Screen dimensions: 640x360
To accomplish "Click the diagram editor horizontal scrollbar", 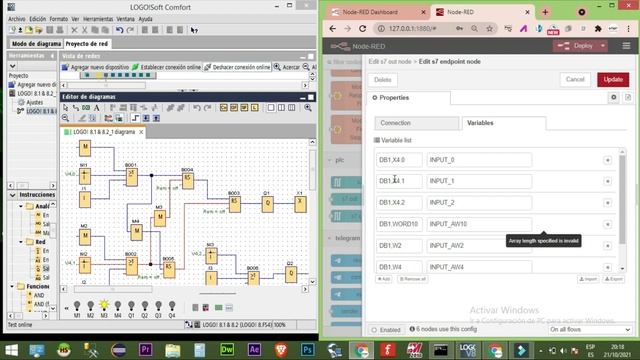I will 113,289.
